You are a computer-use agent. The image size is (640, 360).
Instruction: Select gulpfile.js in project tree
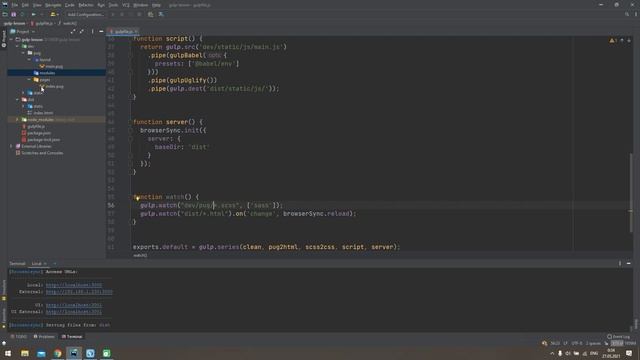[x=36, y=127]
